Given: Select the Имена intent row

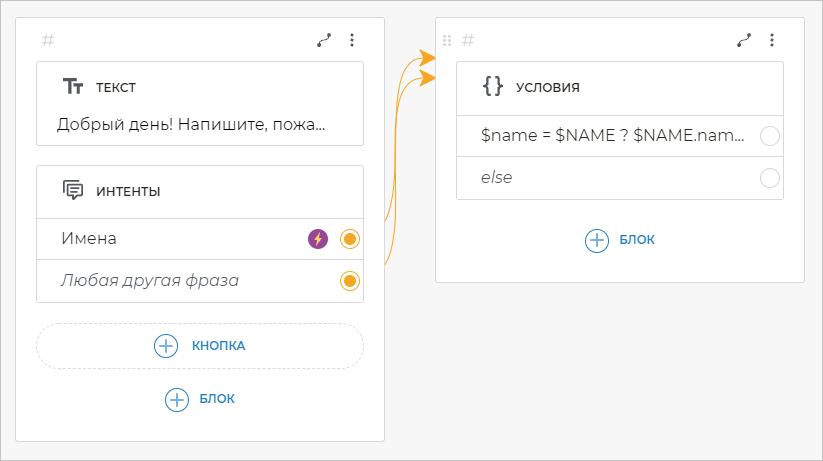Looking at the screenshot, I should click(200, 239).
